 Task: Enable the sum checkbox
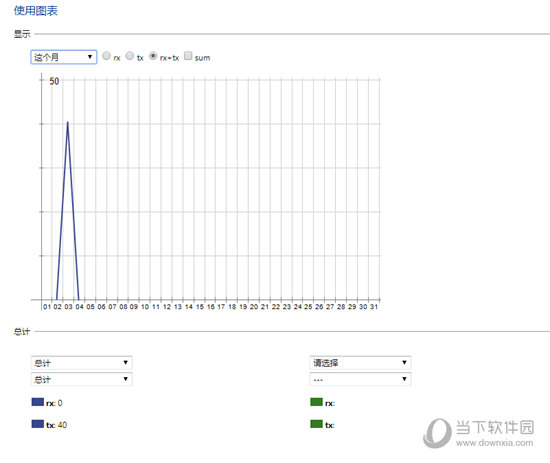188,56
